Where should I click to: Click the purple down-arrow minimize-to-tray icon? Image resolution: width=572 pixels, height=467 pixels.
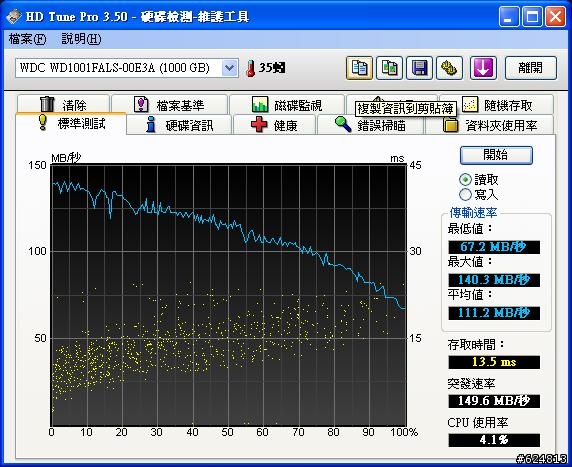pos(483,68)
